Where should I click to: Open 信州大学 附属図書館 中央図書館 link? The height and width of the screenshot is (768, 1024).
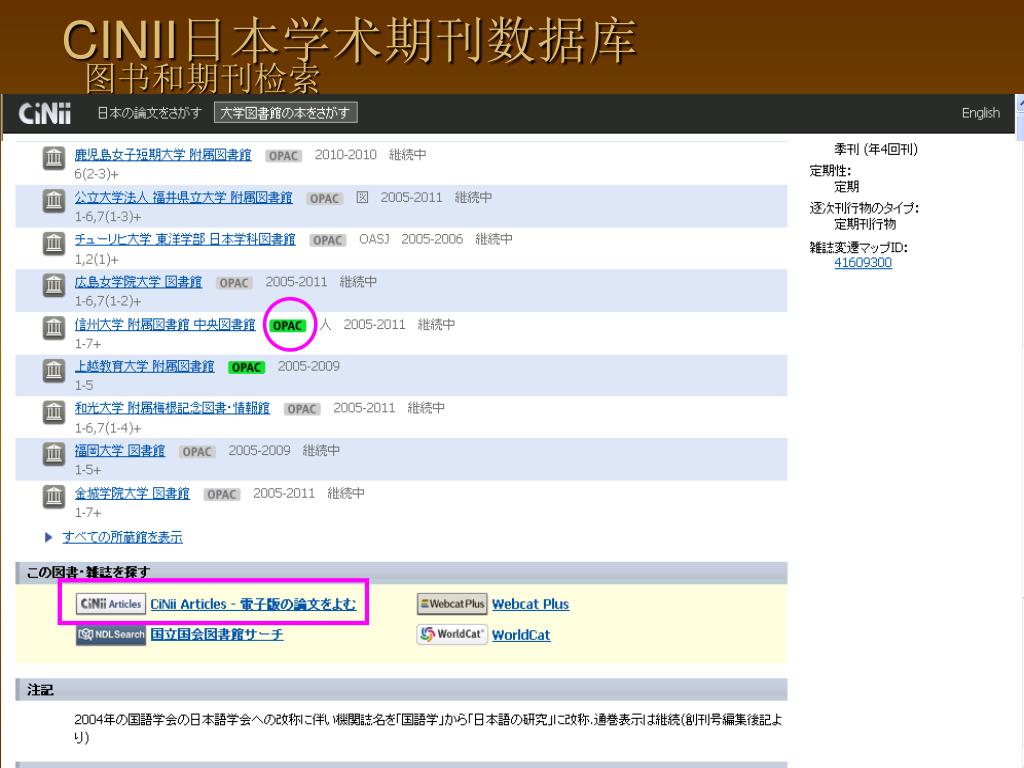coord(165,324)
